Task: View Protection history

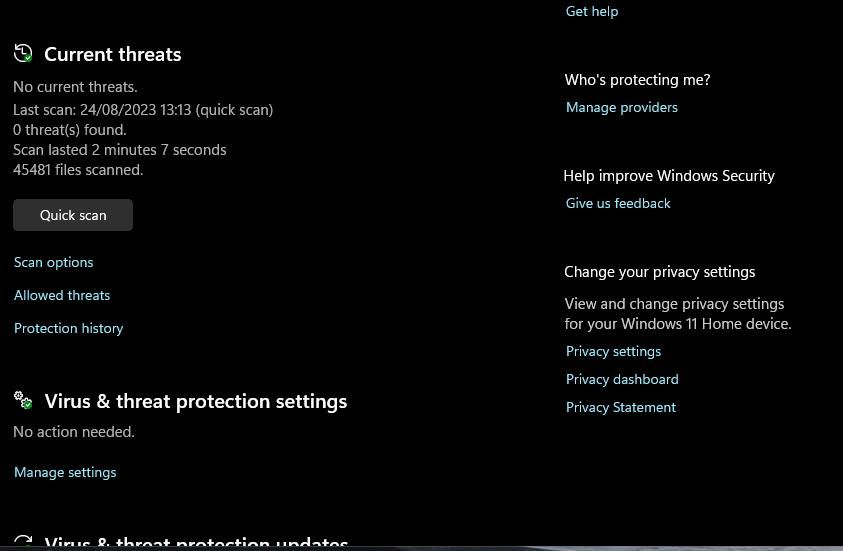Action: pos(69,328)
